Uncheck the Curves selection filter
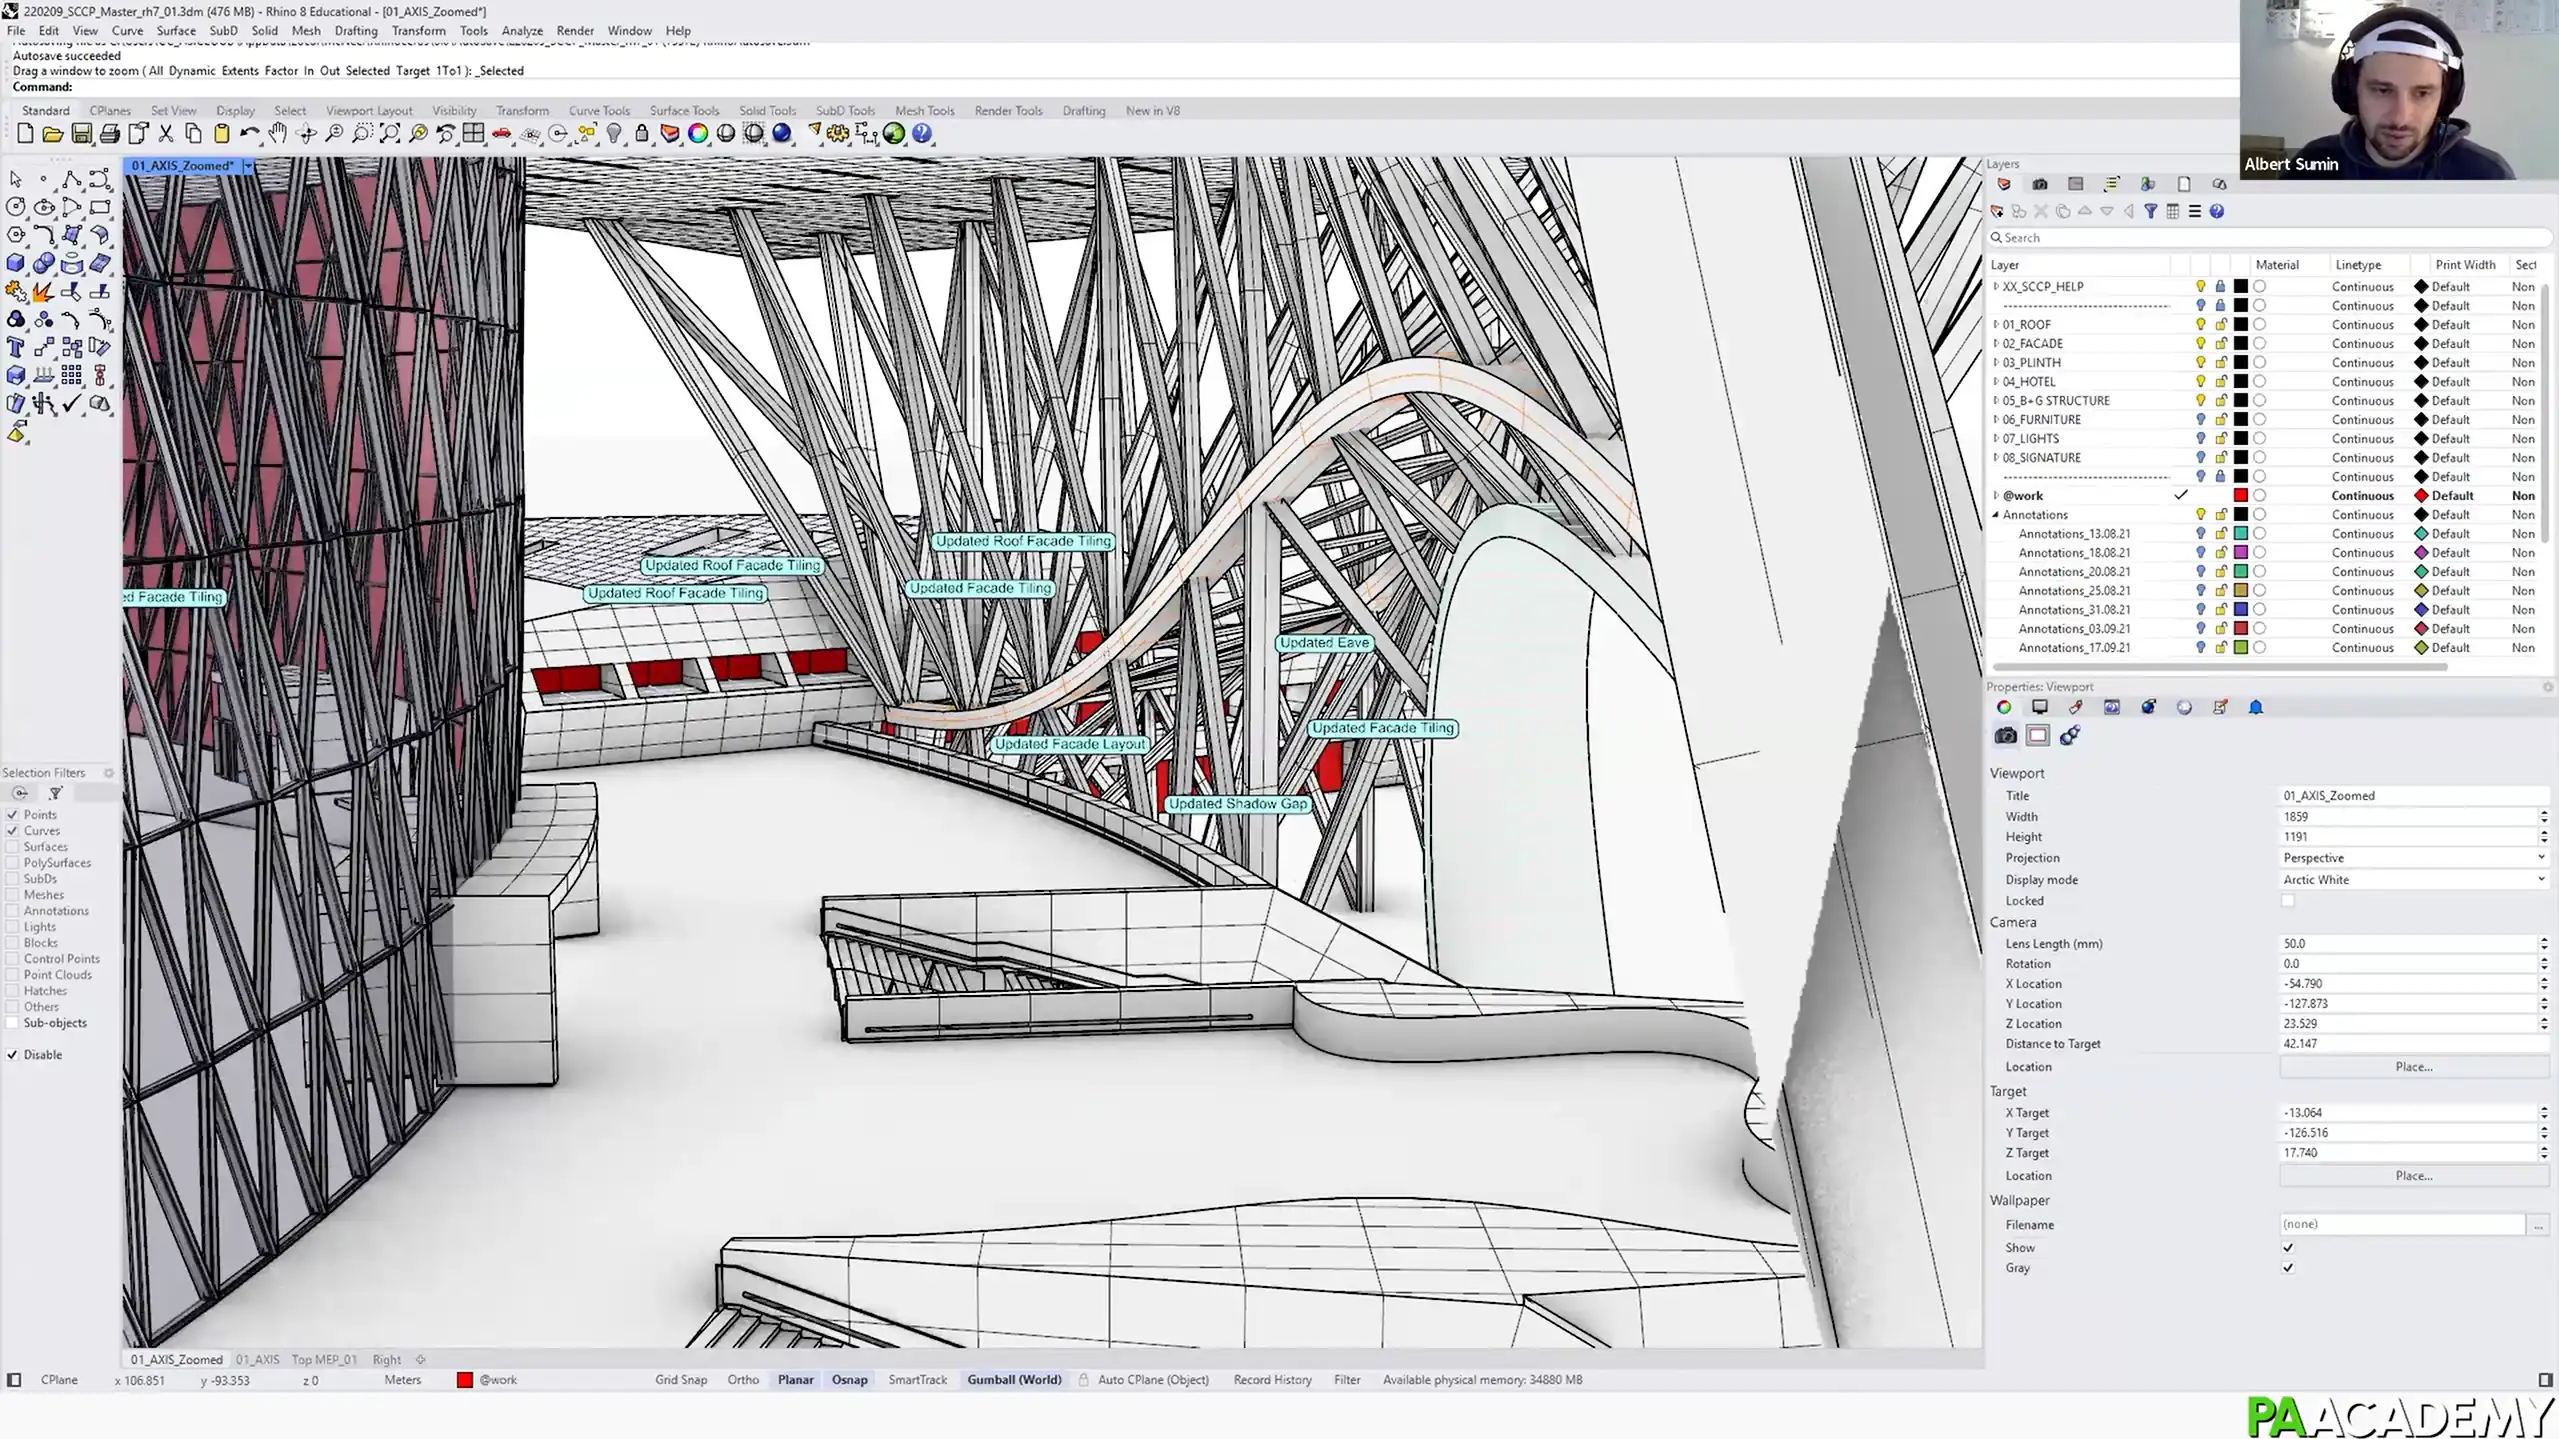The image size is (2559, 1439). point(13,830)
